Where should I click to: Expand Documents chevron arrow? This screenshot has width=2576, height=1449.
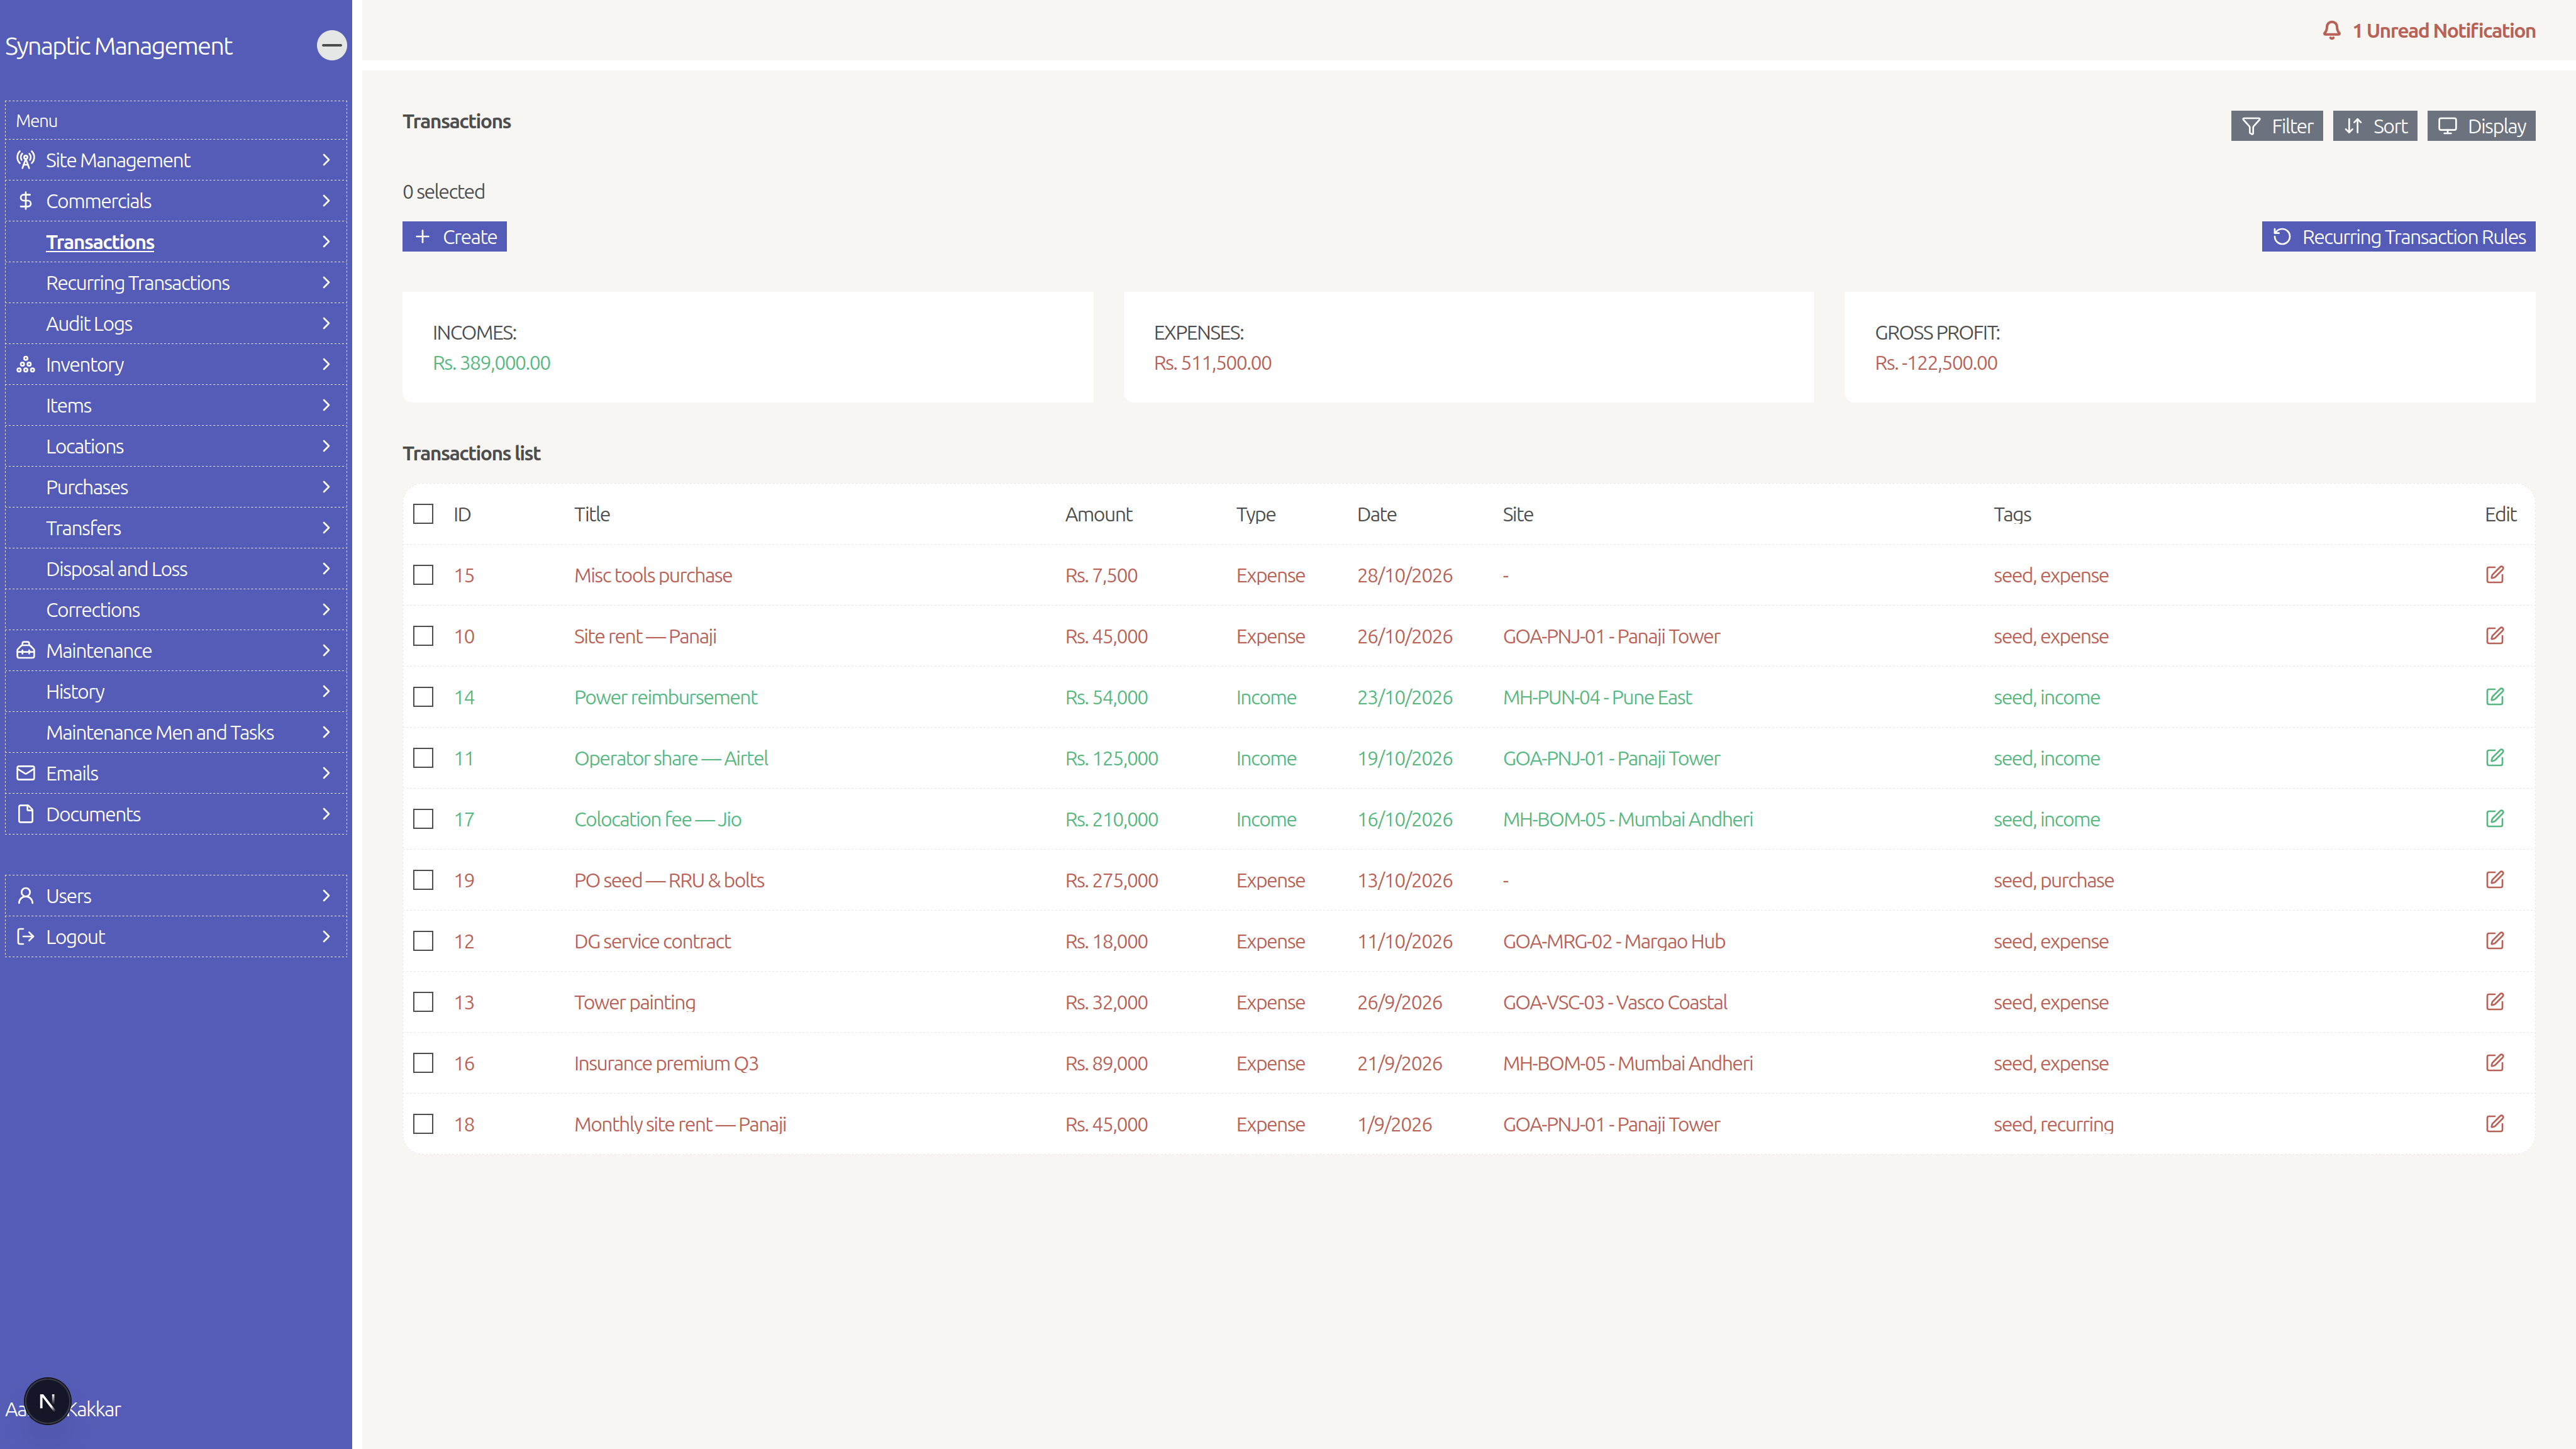pyautogui.click(x=326, y=814)
